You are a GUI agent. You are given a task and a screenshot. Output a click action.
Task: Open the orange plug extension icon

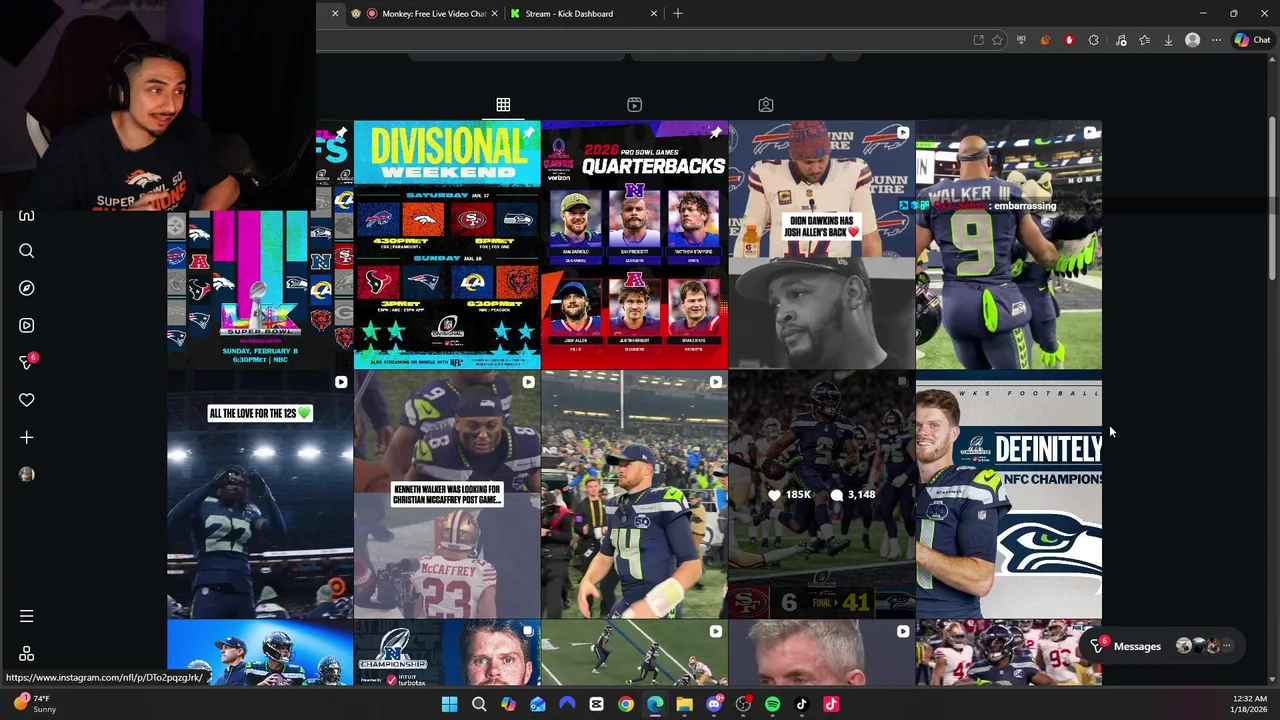click(x=1045, y=40)
